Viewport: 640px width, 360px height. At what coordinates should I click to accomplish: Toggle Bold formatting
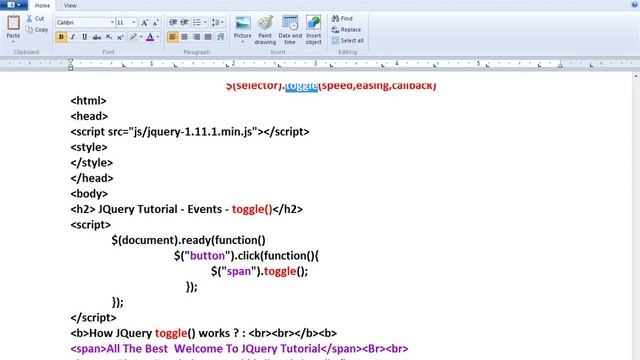point(61,37)
